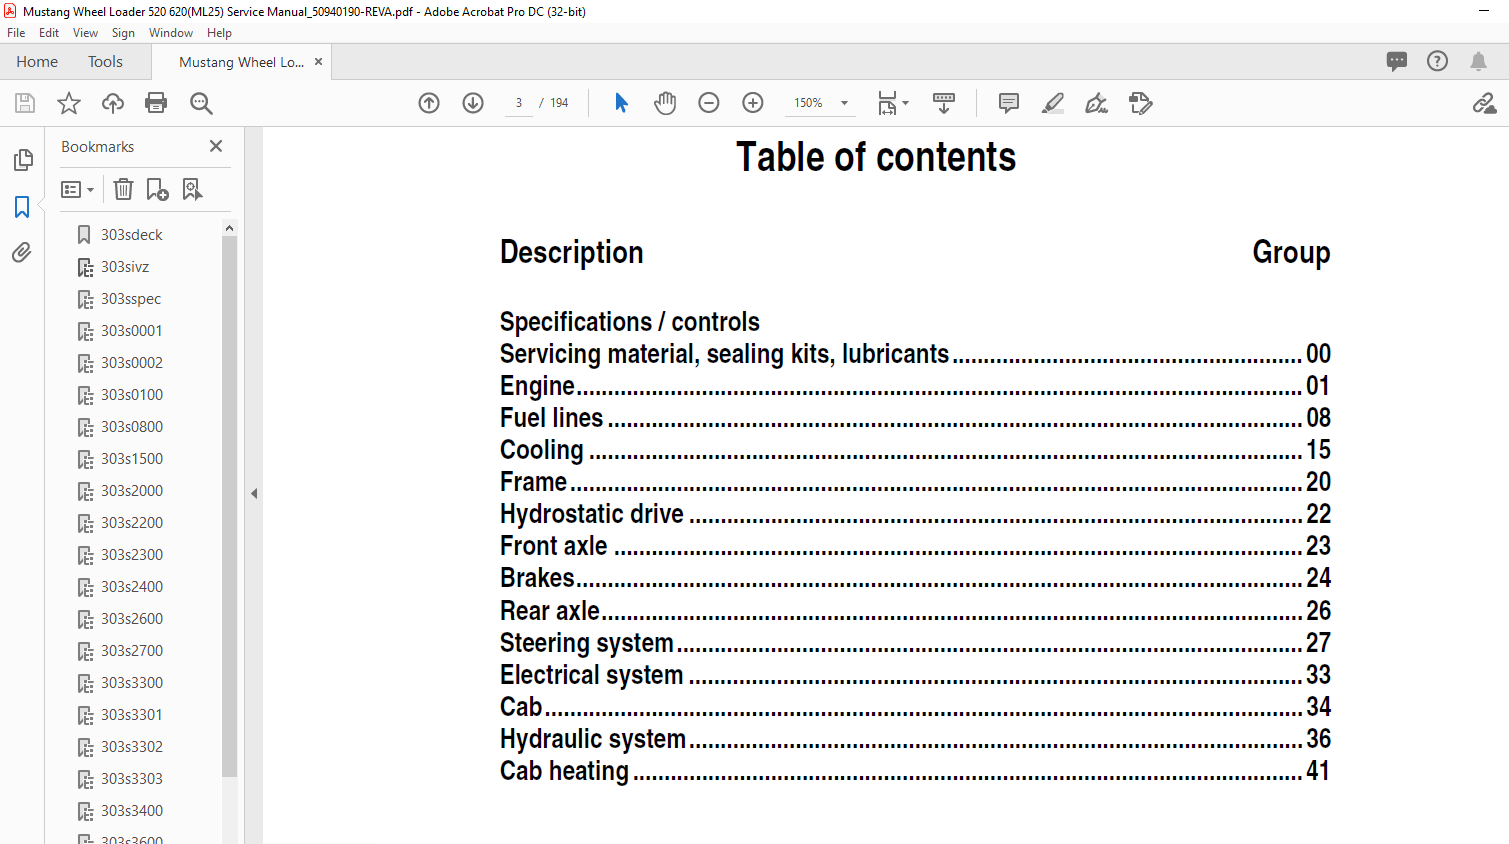Click the read mode scrolling icon
1509x844 pixels.
(944, 103)
